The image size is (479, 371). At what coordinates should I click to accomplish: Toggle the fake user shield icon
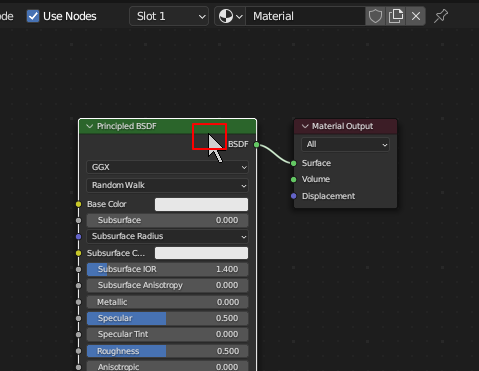coord(375,16)
